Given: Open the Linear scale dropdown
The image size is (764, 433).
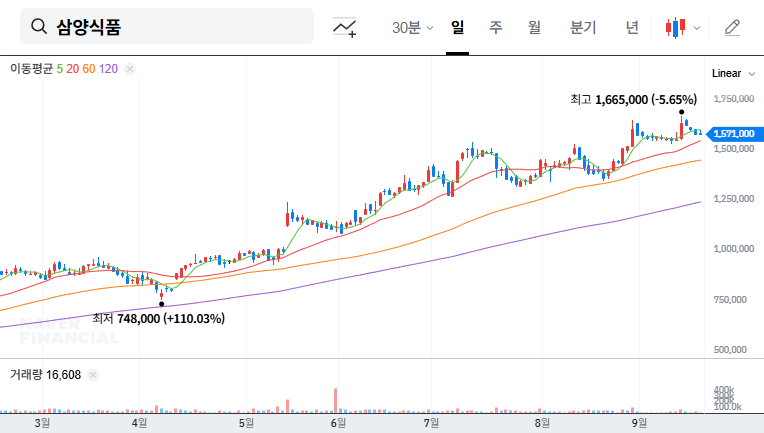Looking at the screenshot, I should (733, 74).
